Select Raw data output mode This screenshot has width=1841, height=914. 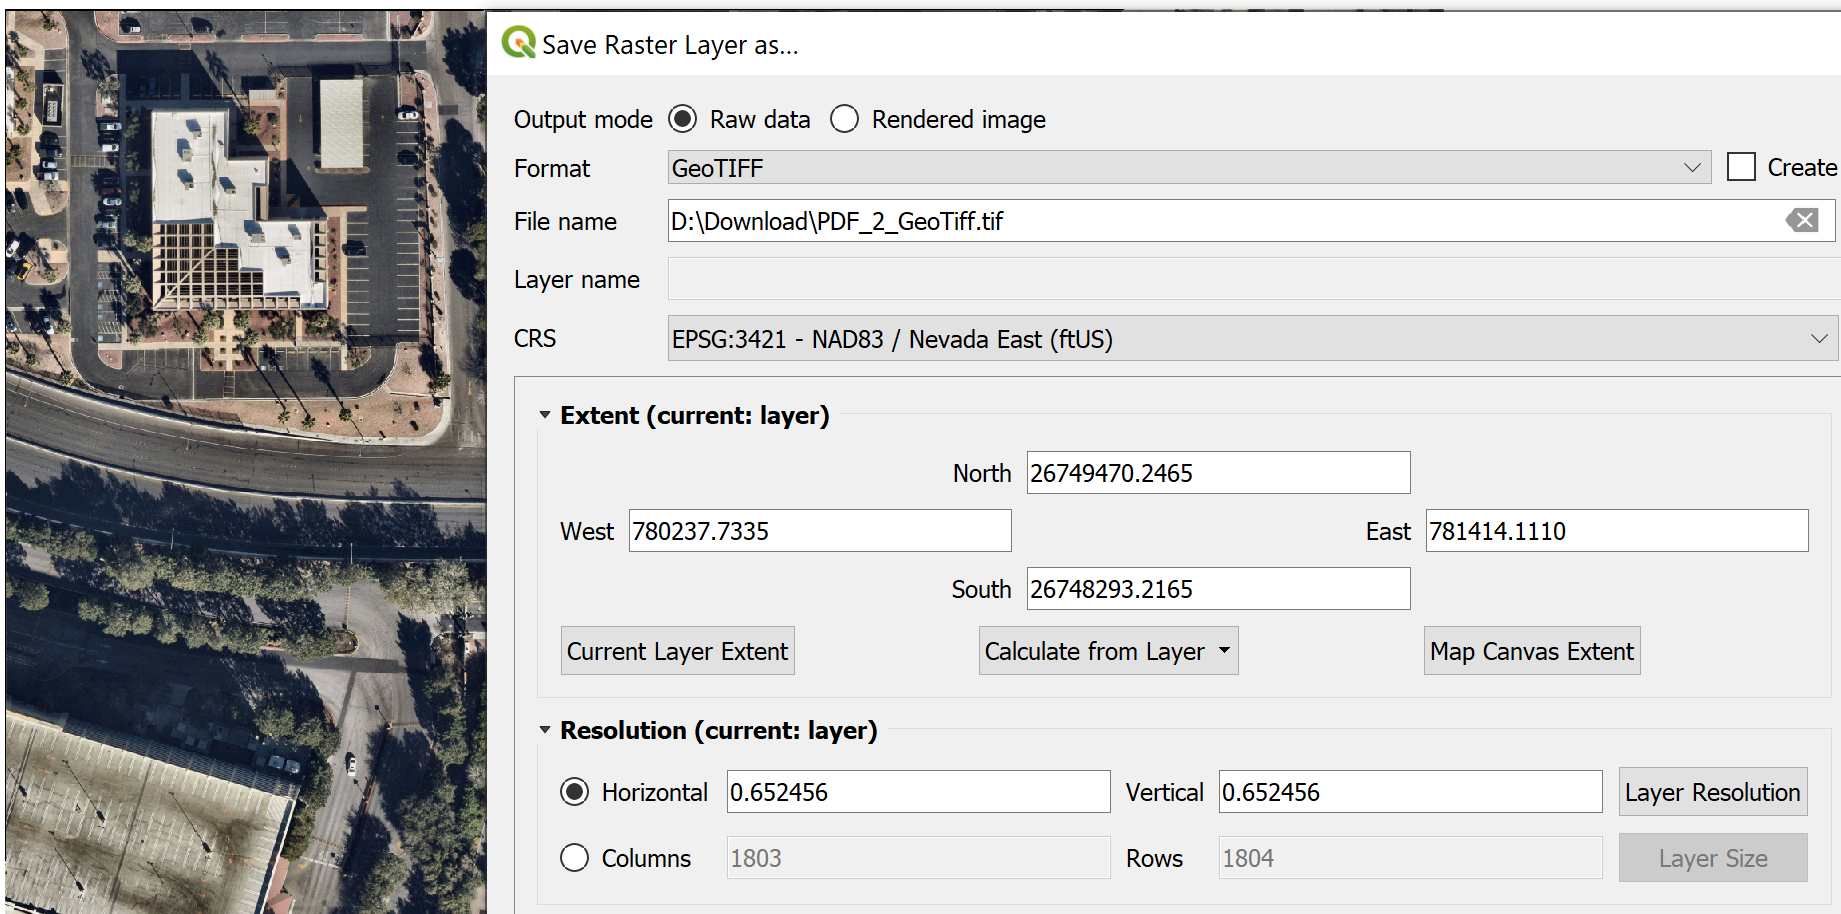click(x=683, y=119)
